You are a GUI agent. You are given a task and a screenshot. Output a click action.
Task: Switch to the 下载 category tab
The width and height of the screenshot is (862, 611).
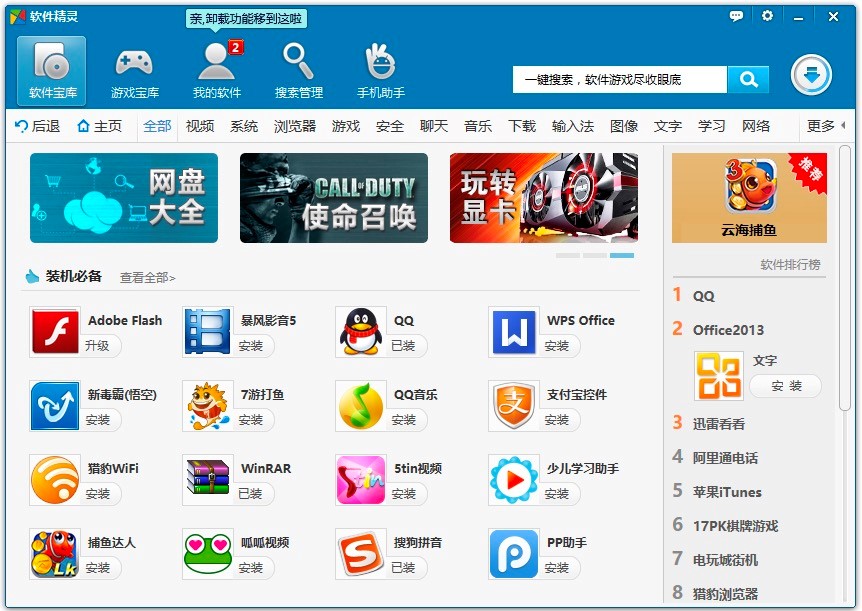point(522,126)
